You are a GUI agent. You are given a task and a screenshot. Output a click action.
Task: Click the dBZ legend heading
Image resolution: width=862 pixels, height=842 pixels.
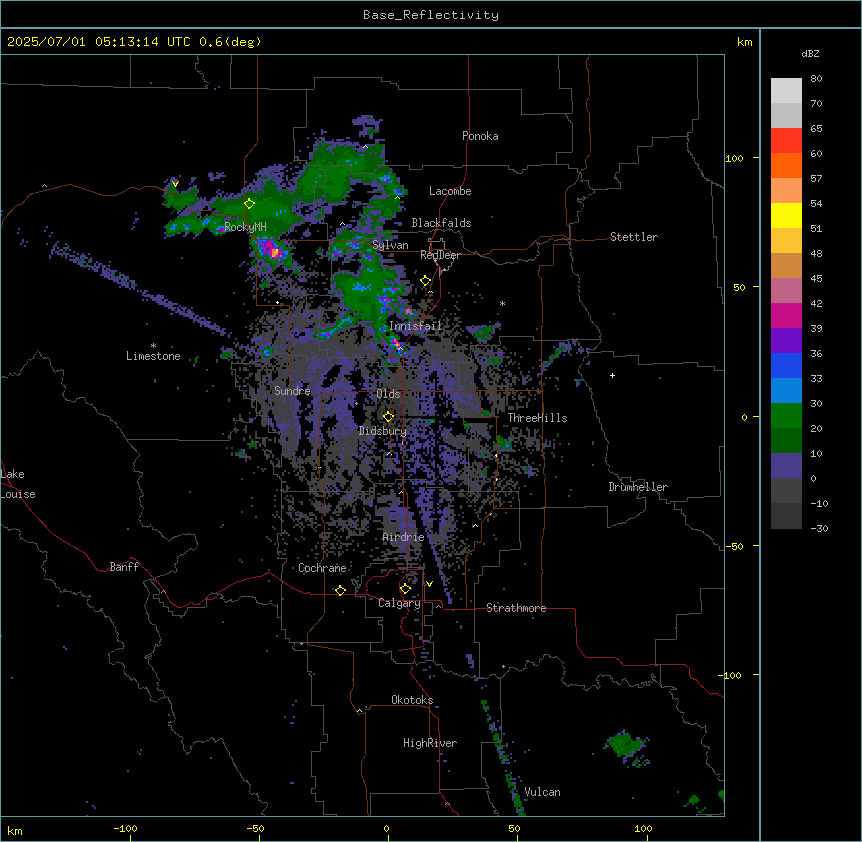coord(810,54)
